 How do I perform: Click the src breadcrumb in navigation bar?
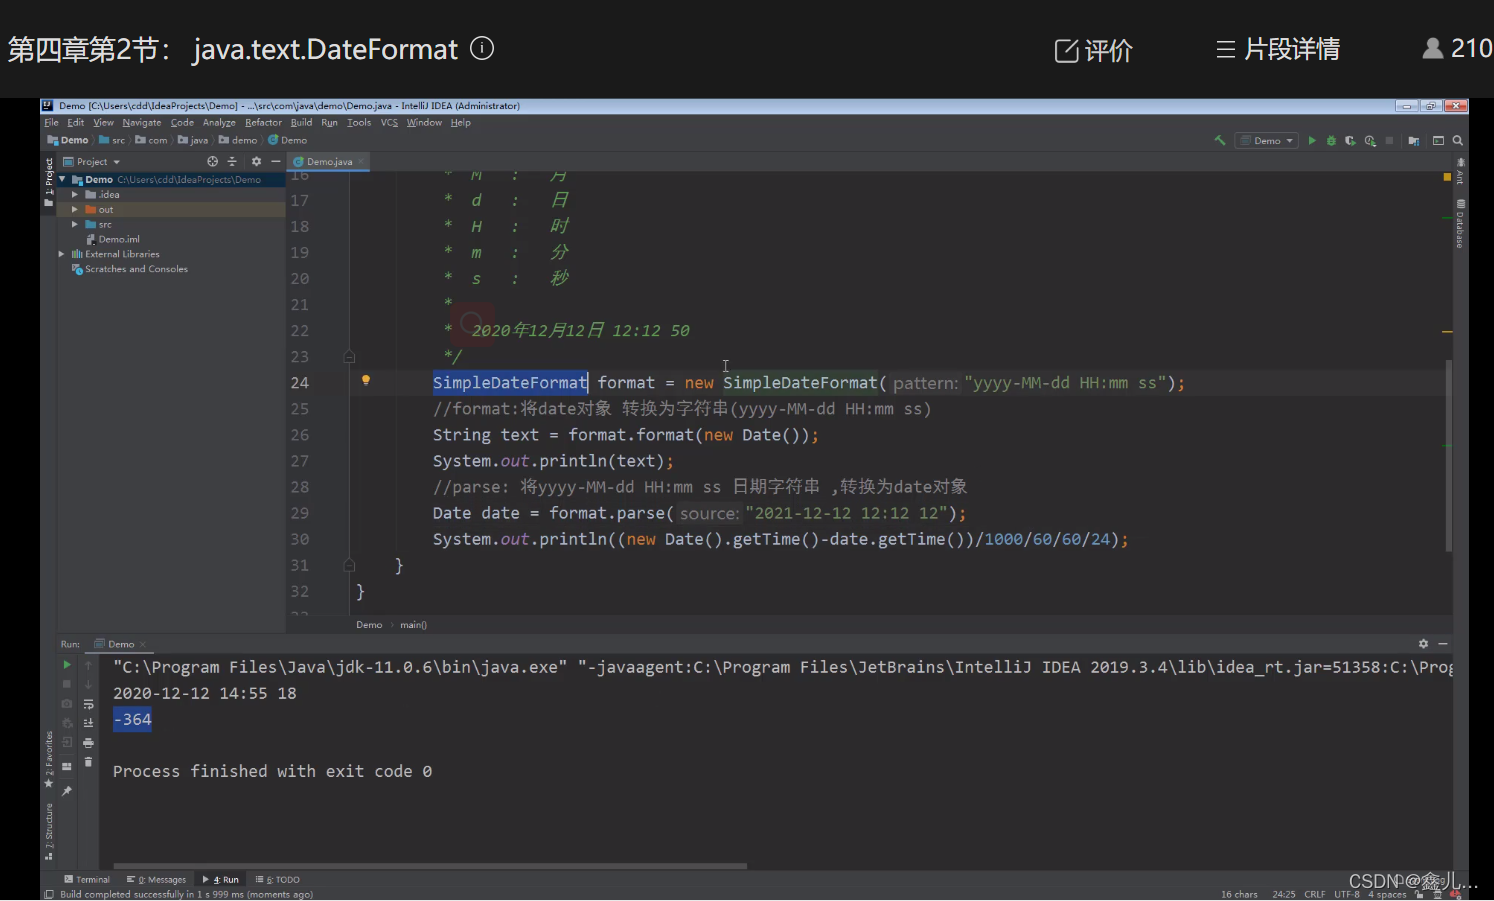click(112, 141)
